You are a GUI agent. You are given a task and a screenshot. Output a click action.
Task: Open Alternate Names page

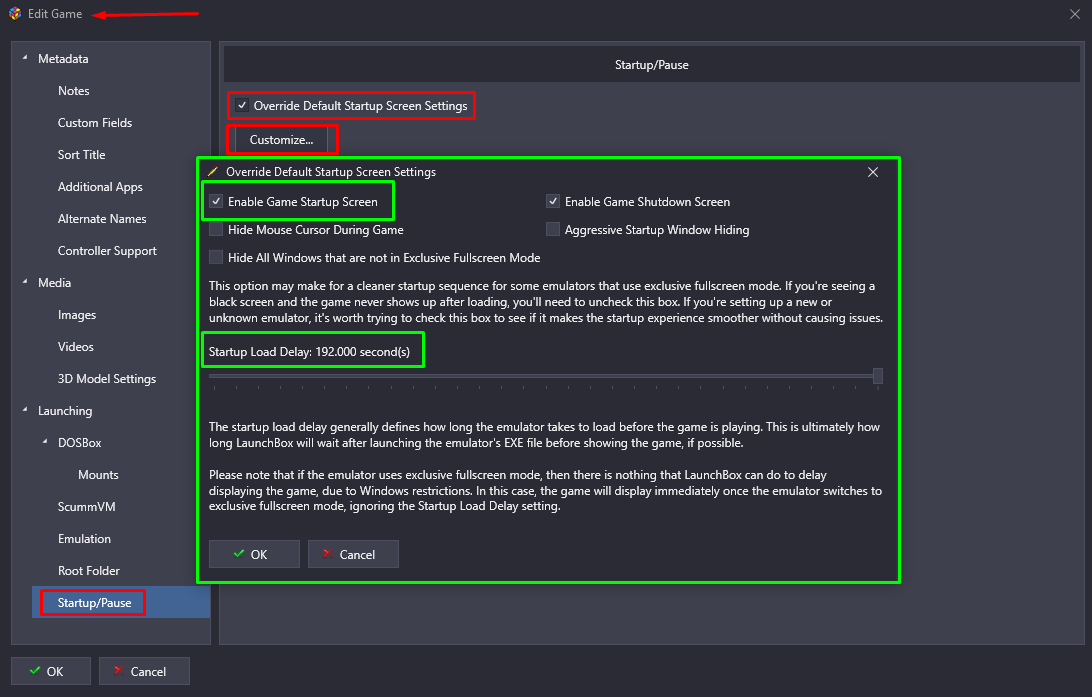(x=102, y=219)
